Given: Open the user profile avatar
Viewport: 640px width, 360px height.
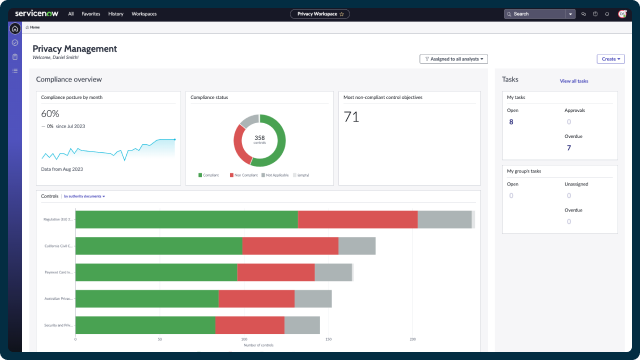Looking at the screenshot, I should [x=622, y=14].
